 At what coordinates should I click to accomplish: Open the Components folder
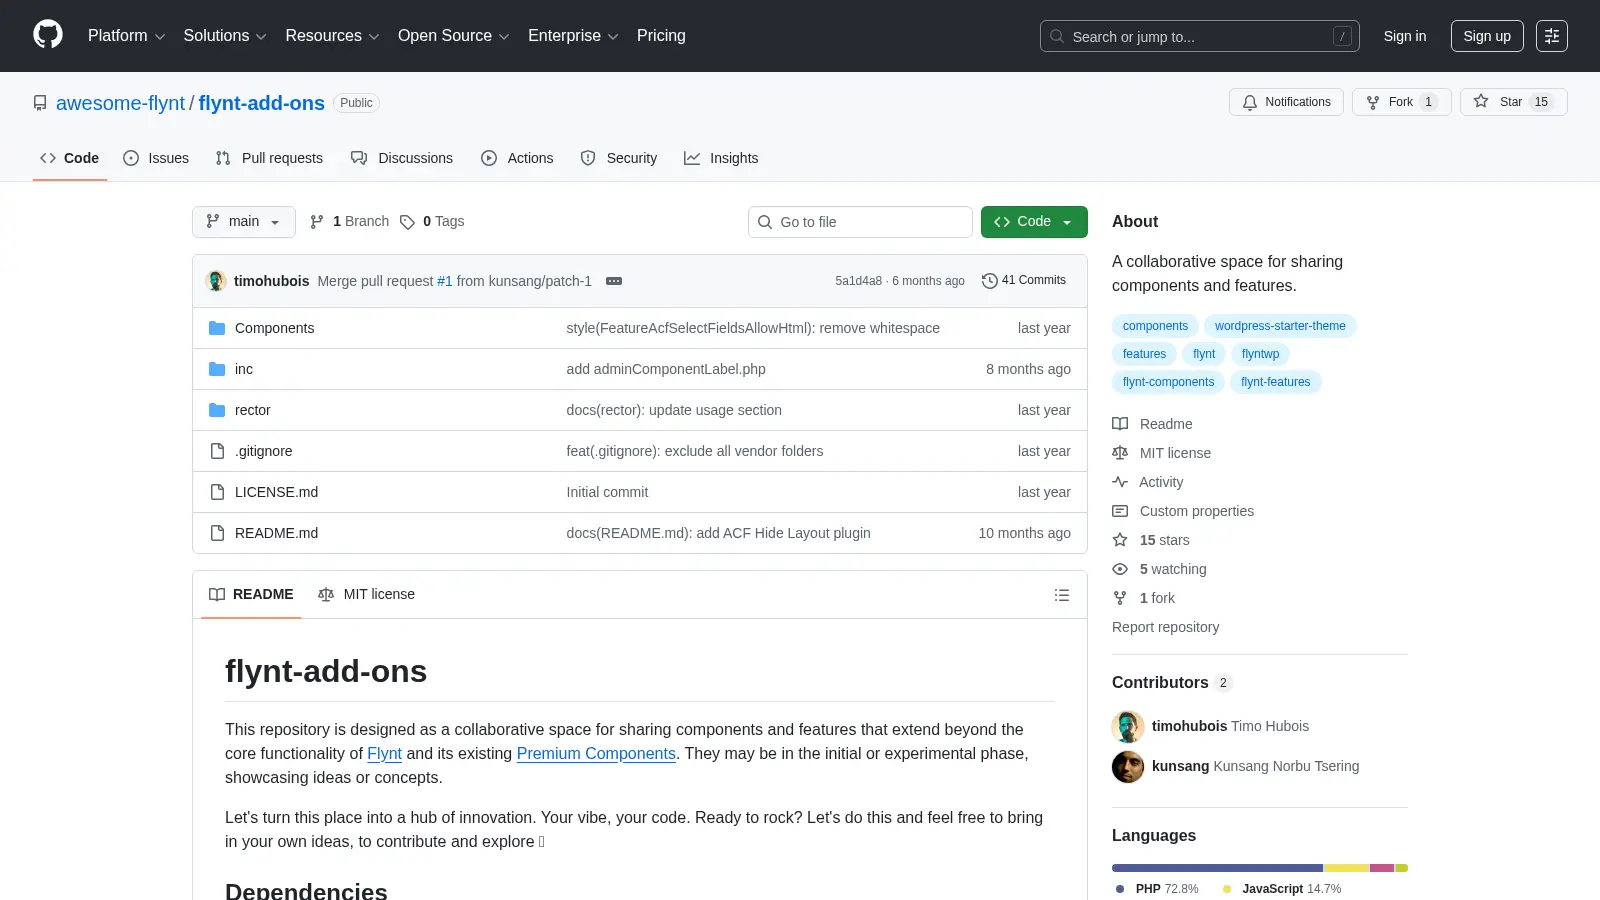click(x=274, y=328)
